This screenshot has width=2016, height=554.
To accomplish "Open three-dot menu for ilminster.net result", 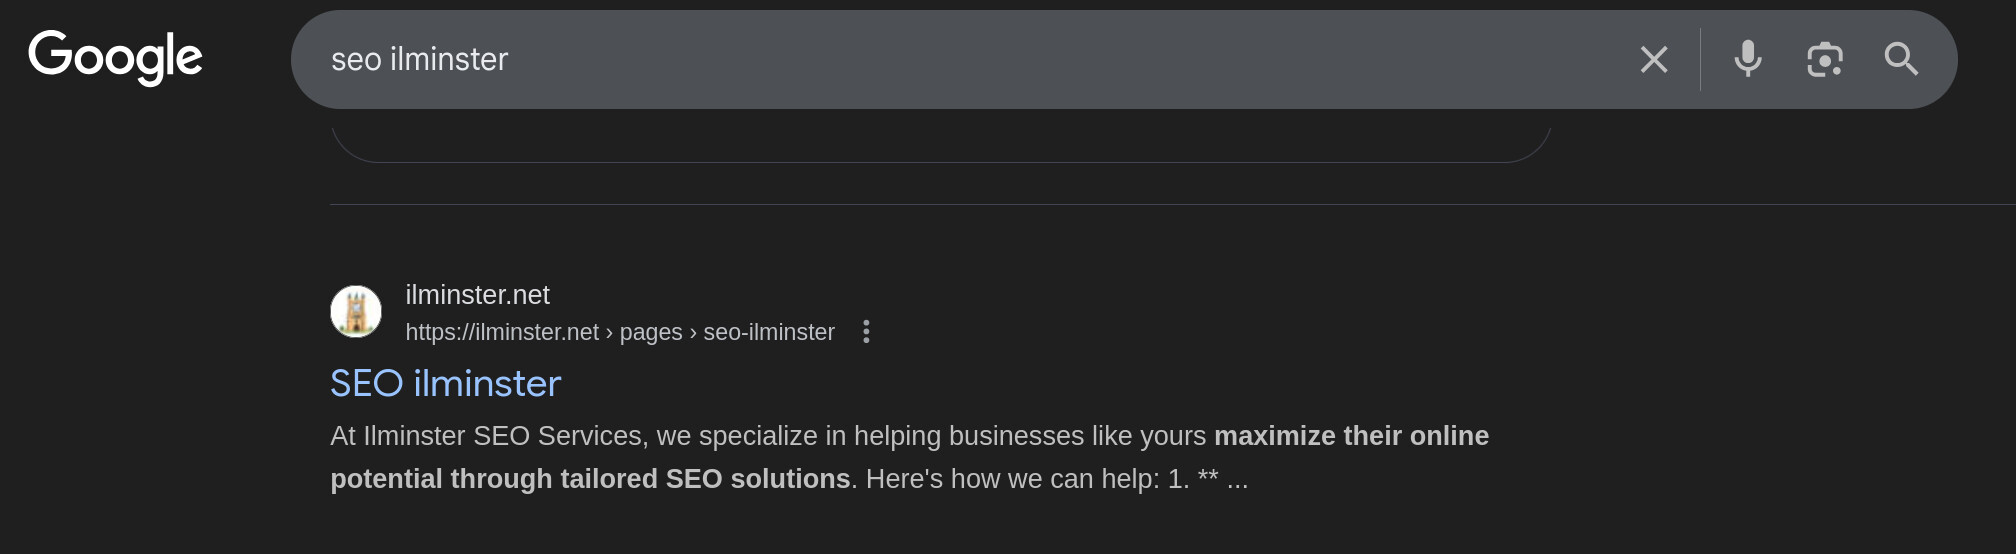I will coord(866,332).
